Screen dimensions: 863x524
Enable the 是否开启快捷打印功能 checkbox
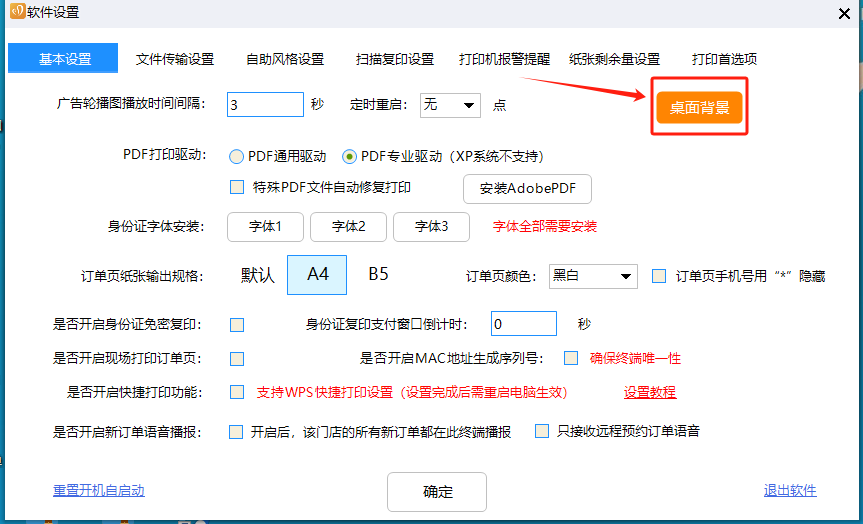pyautogui.click(x=237, y=391)
